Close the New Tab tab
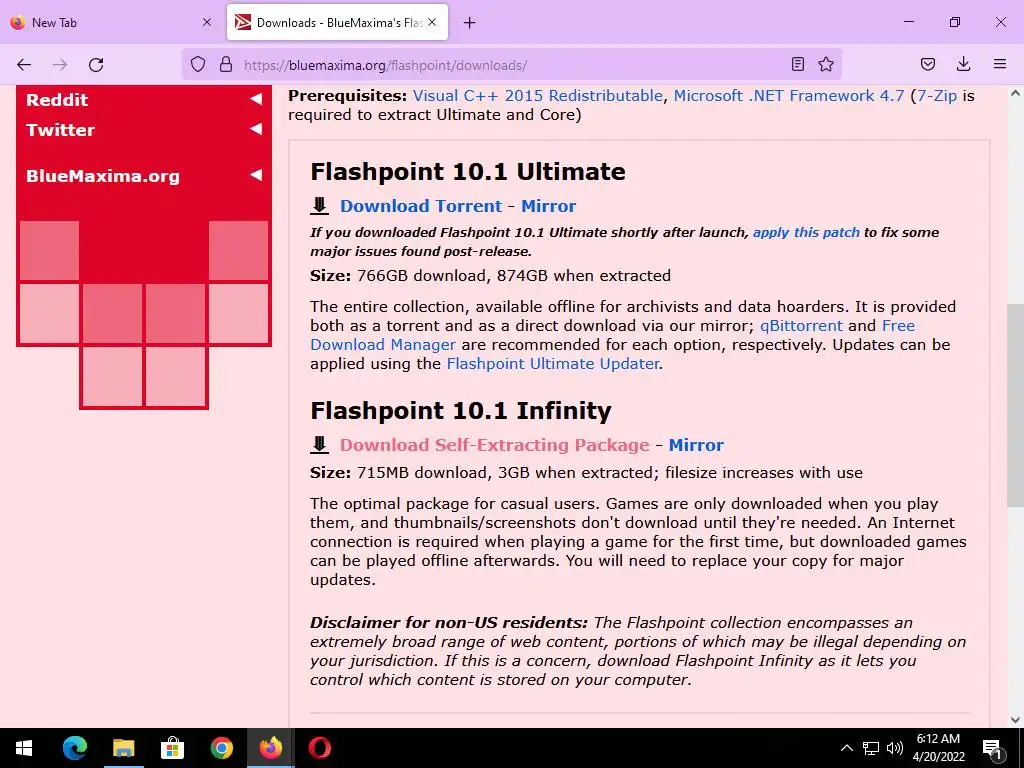Viewport: 1024px width, 768px height. (207, 22)
